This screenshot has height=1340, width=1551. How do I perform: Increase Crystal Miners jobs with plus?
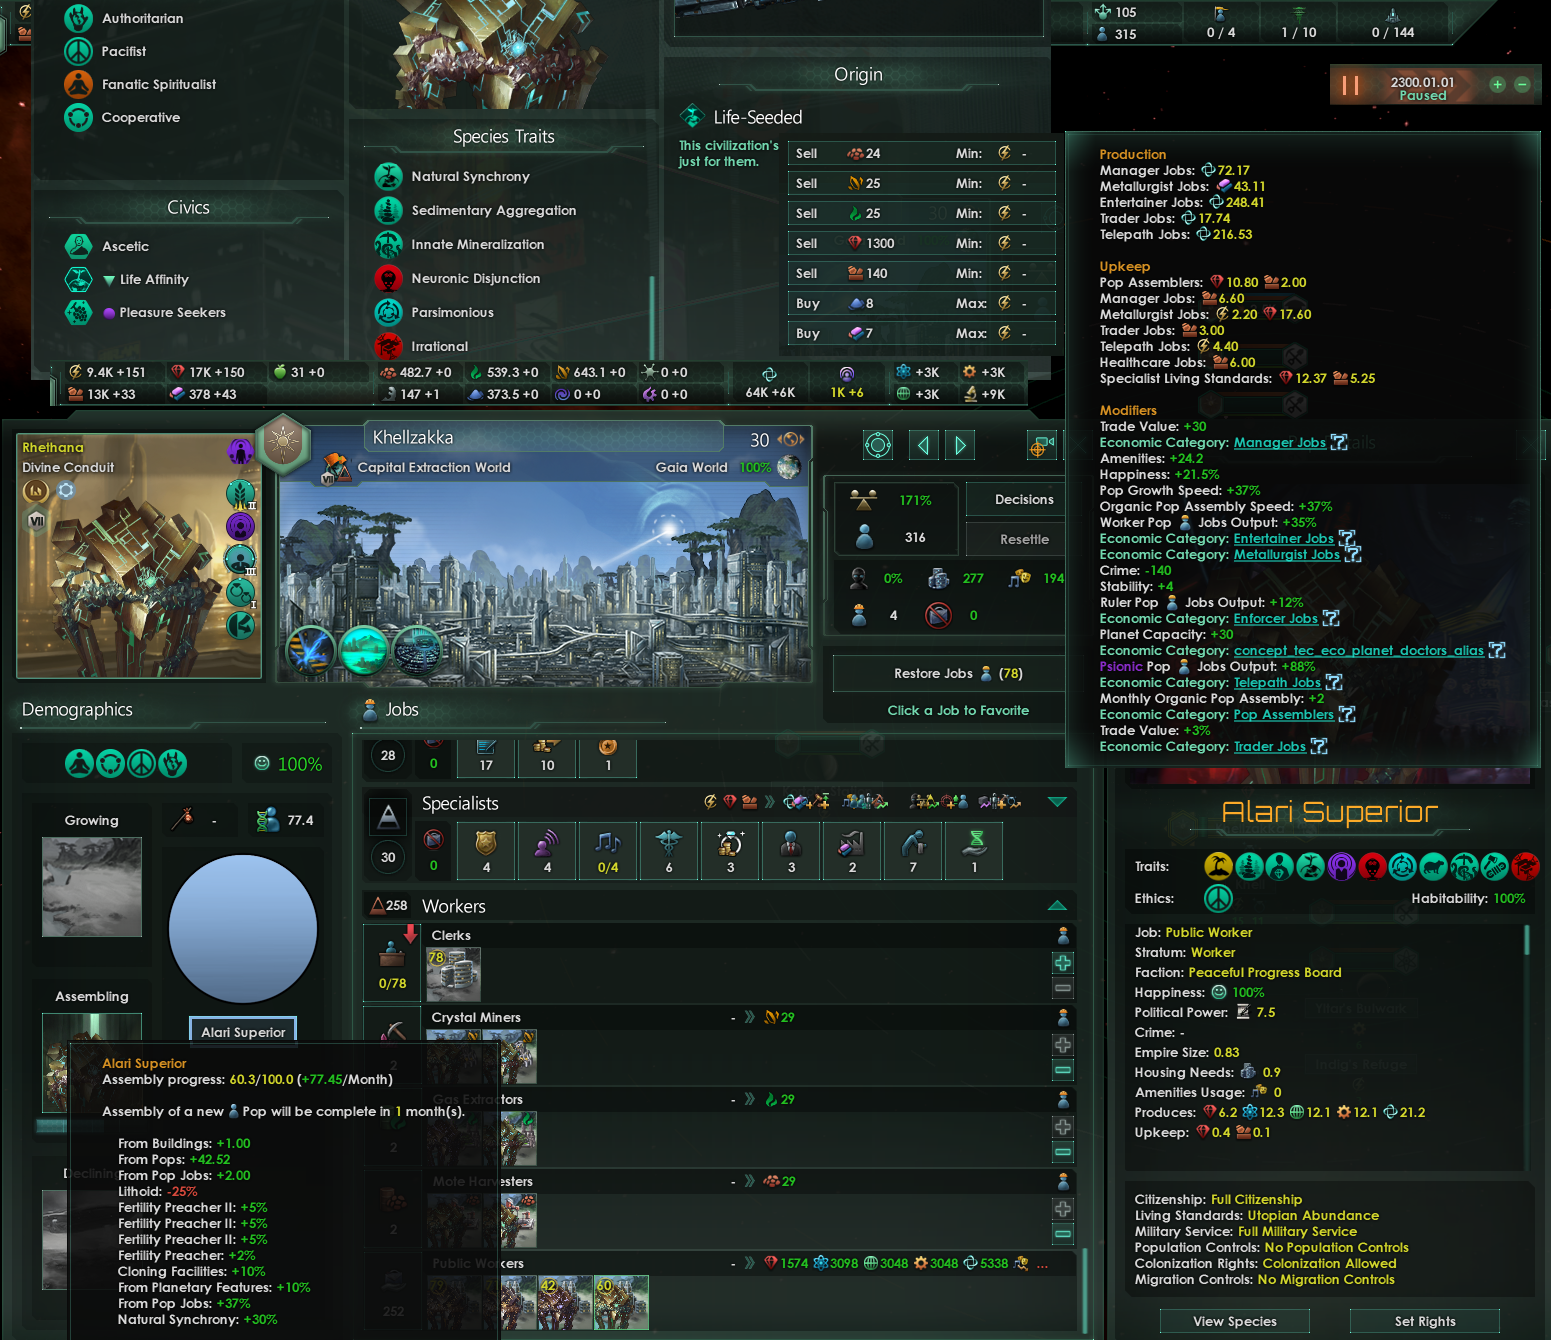pyautogui.click(x=1063, y=1045)
